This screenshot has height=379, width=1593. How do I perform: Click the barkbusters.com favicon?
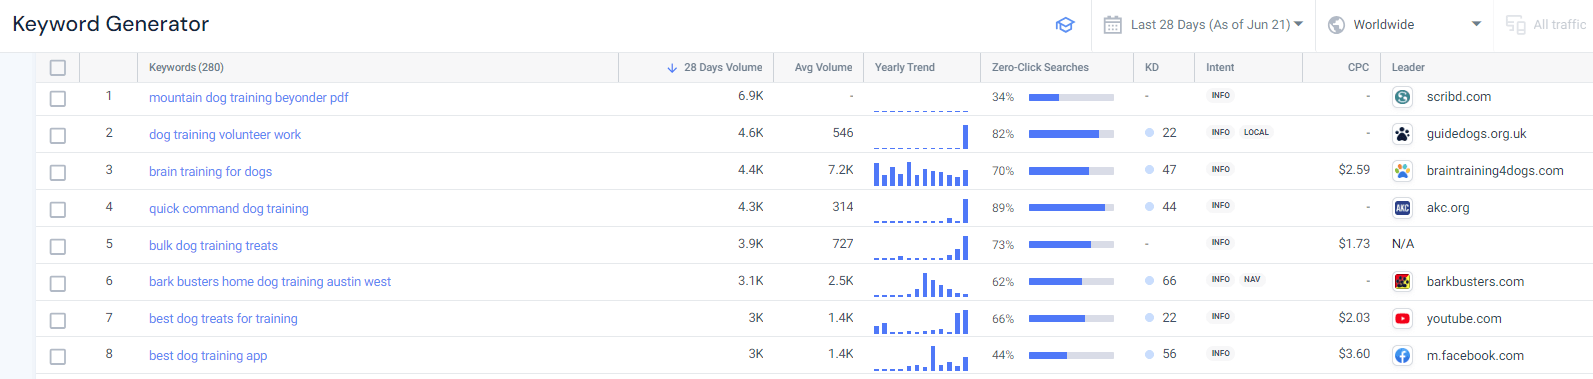(x=1402, y=282)
